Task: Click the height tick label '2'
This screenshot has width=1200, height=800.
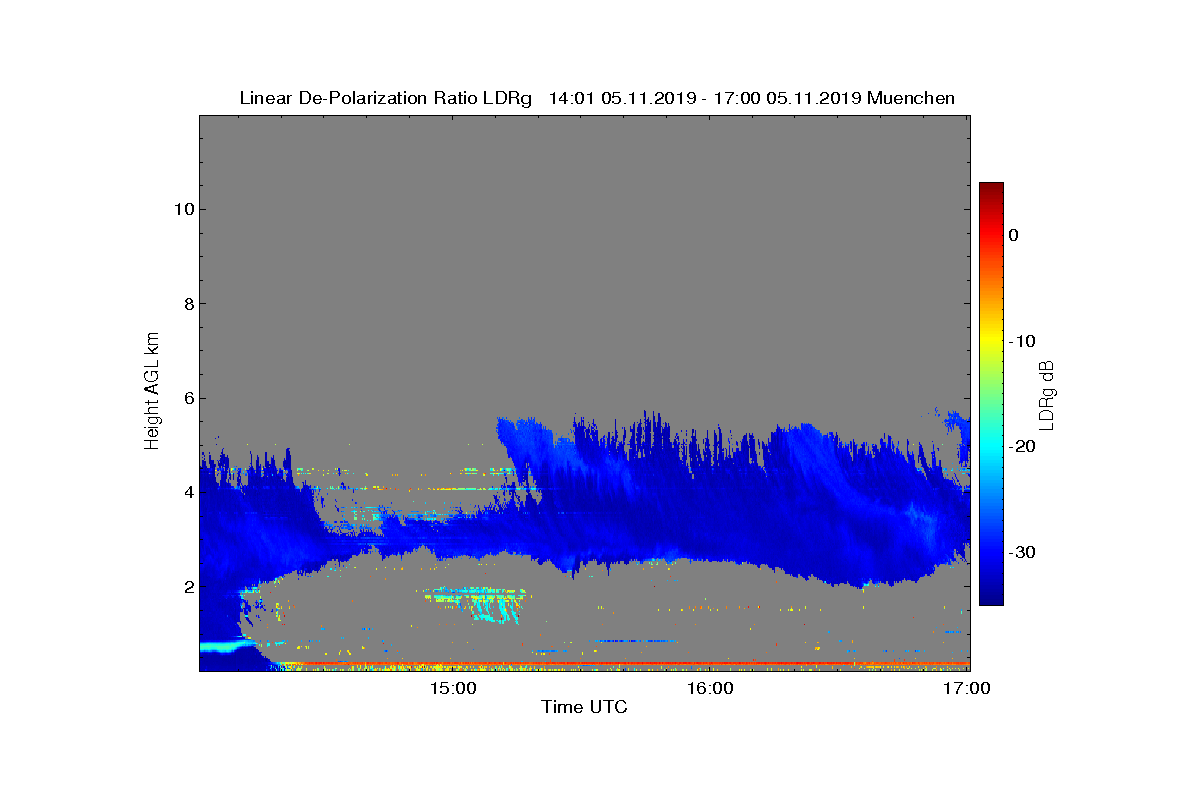Action: (x=187, y=587)
